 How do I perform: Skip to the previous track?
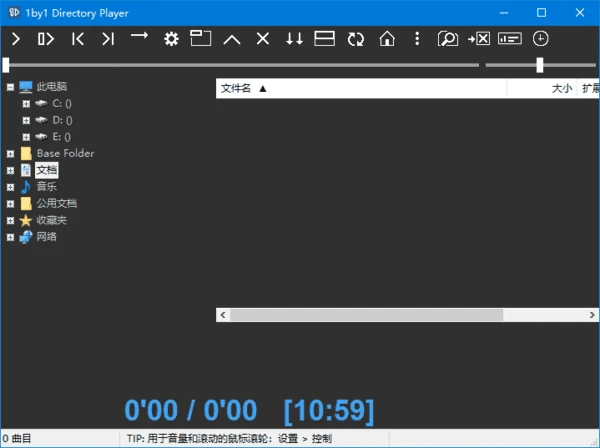tap(77, 39)
